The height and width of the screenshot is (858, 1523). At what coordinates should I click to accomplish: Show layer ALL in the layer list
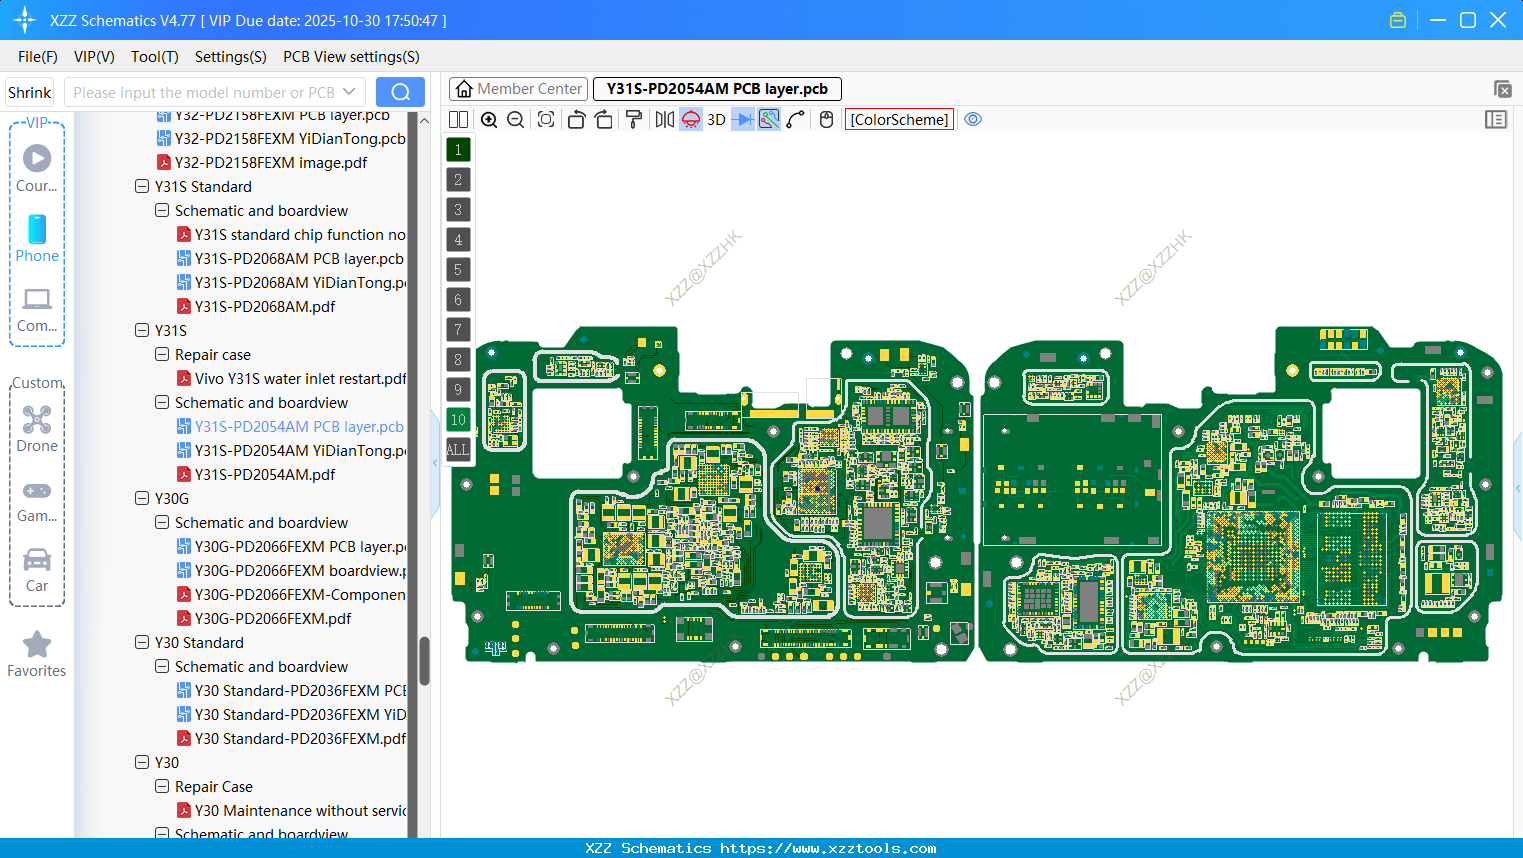coord(458,449)
